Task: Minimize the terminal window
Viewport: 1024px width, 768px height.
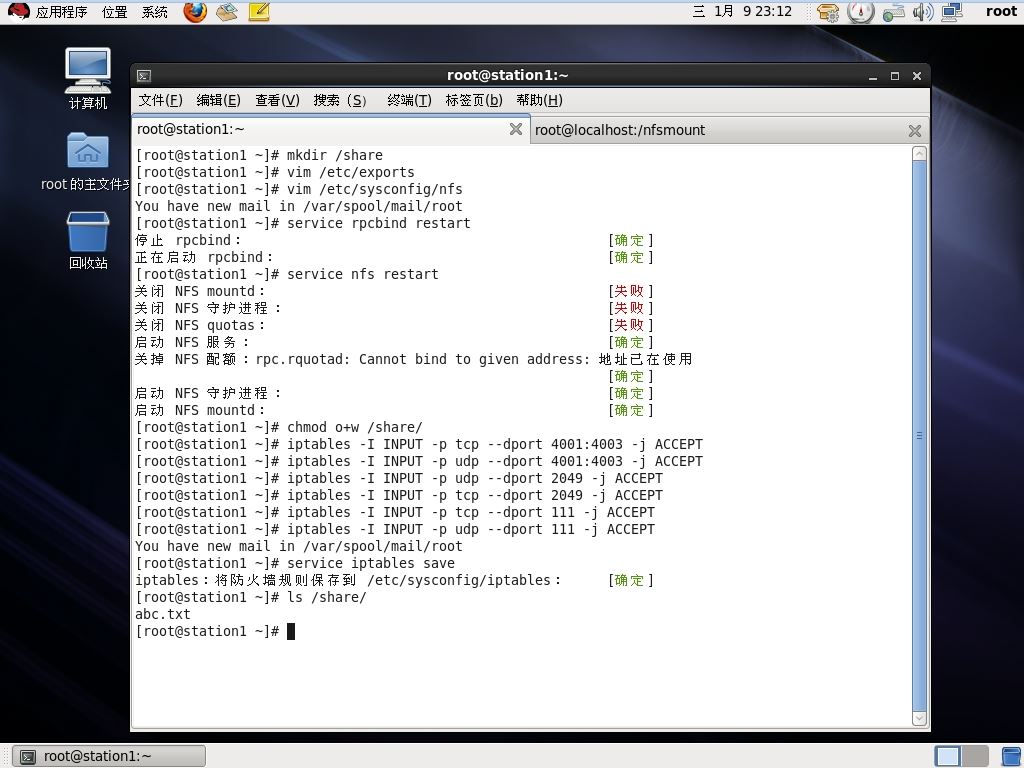Action: [872, 76]
